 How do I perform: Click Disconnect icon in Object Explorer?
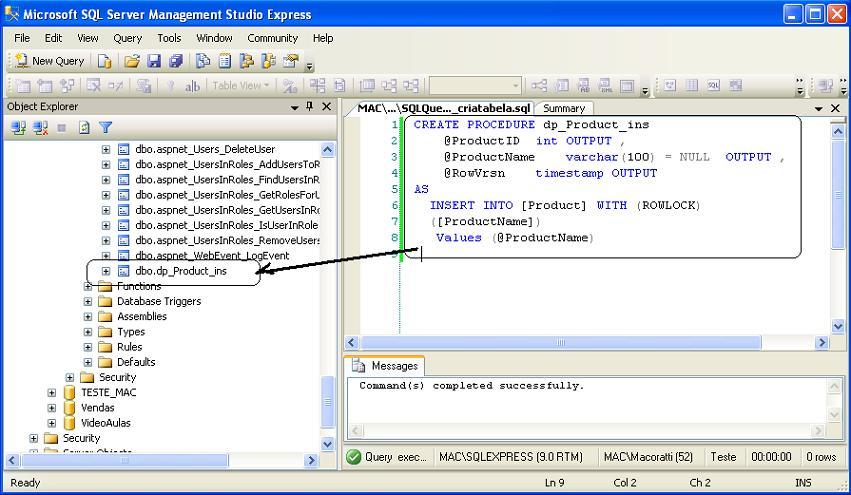tap(38, 128)
